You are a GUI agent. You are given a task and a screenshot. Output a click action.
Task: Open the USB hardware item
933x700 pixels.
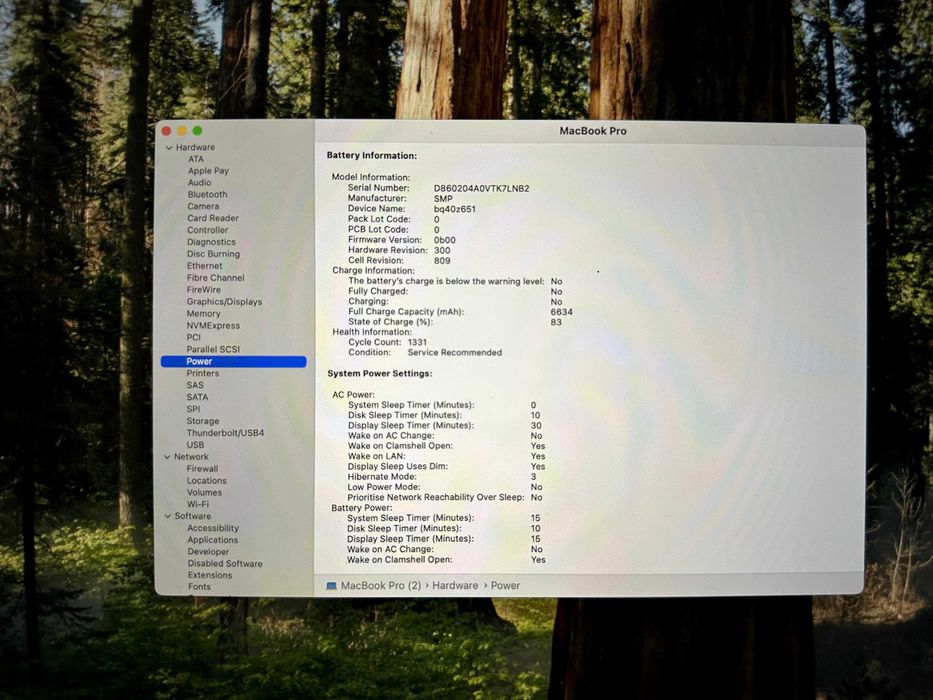pyautogui.click(x=195, y=445)
